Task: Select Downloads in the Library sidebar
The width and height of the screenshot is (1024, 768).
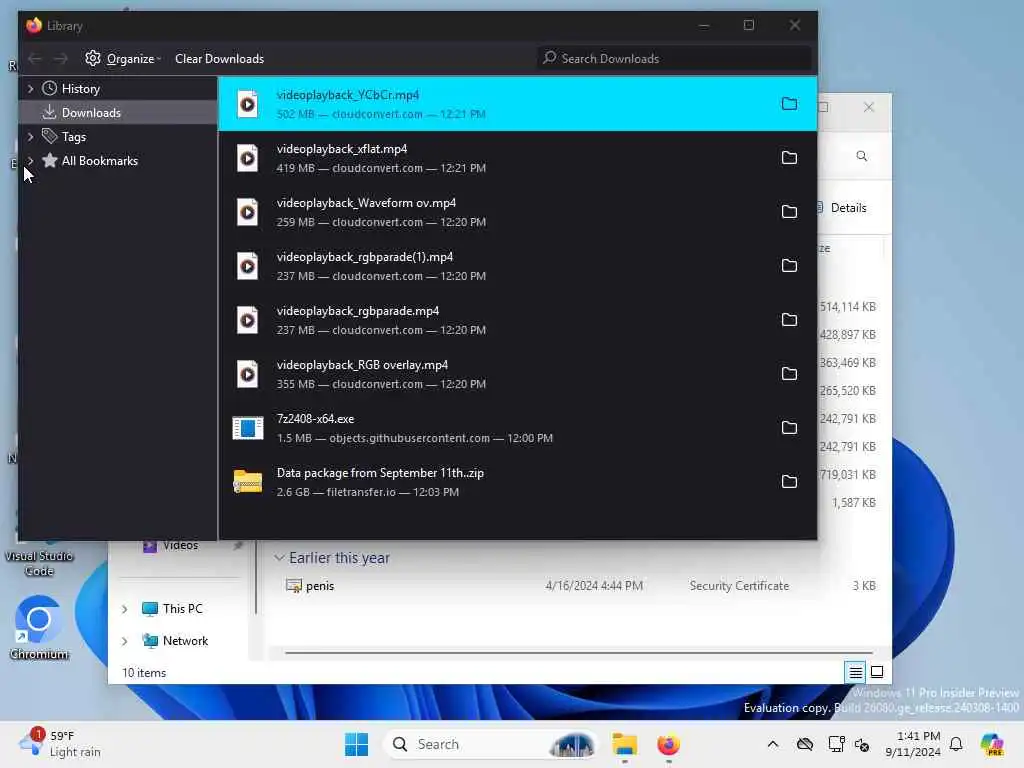Action: click(118, 112)
